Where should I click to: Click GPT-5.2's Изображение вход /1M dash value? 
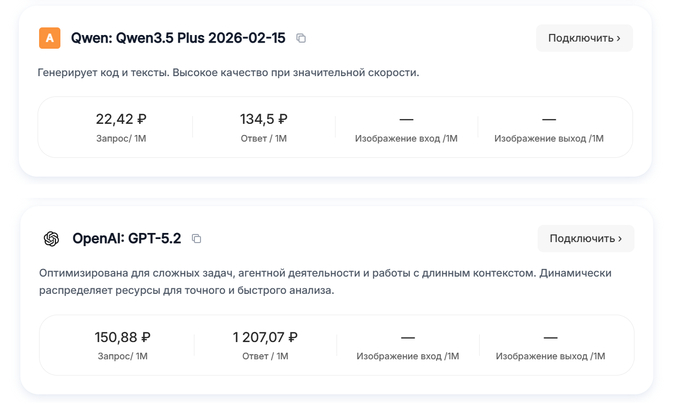pos(407,338)
